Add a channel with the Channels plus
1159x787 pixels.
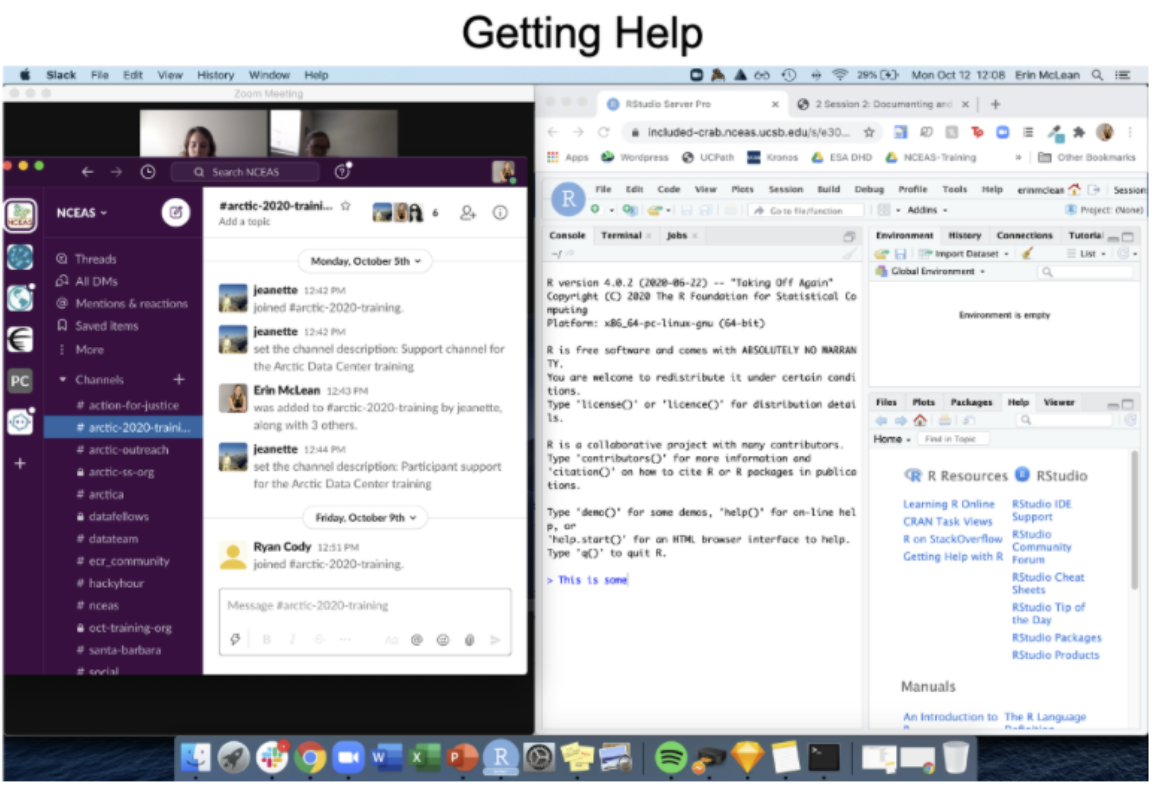pos(179,380)
